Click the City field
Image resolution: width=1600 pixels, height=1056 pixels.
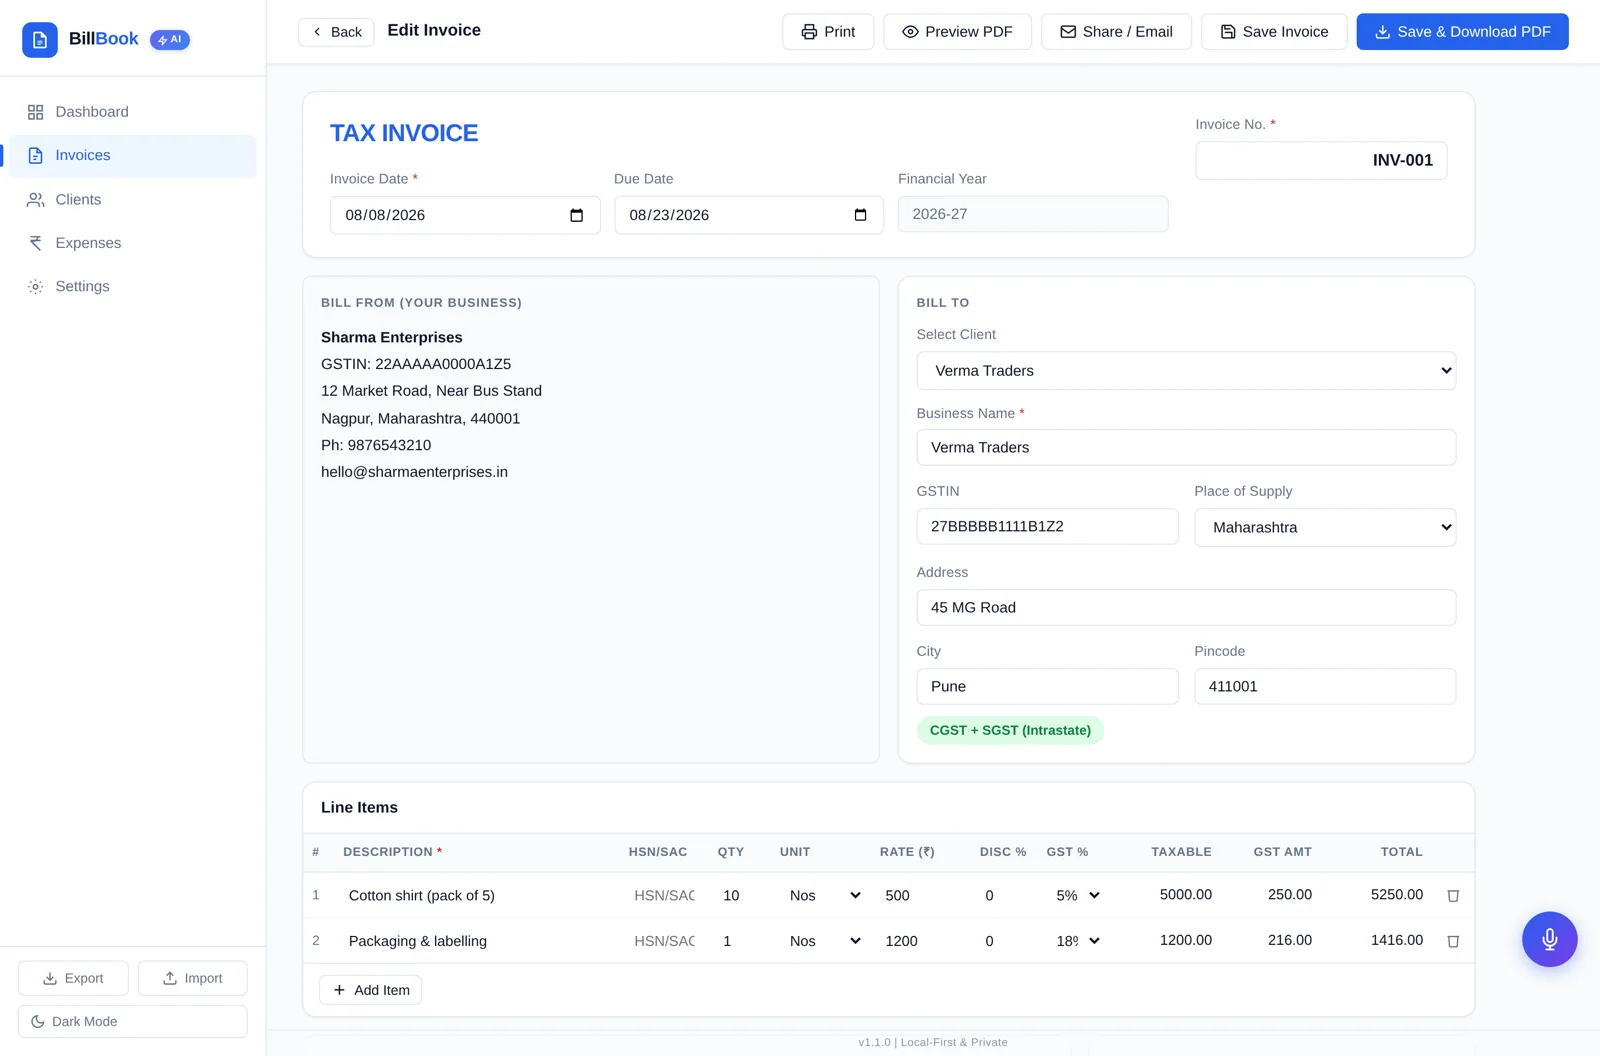1047,686
